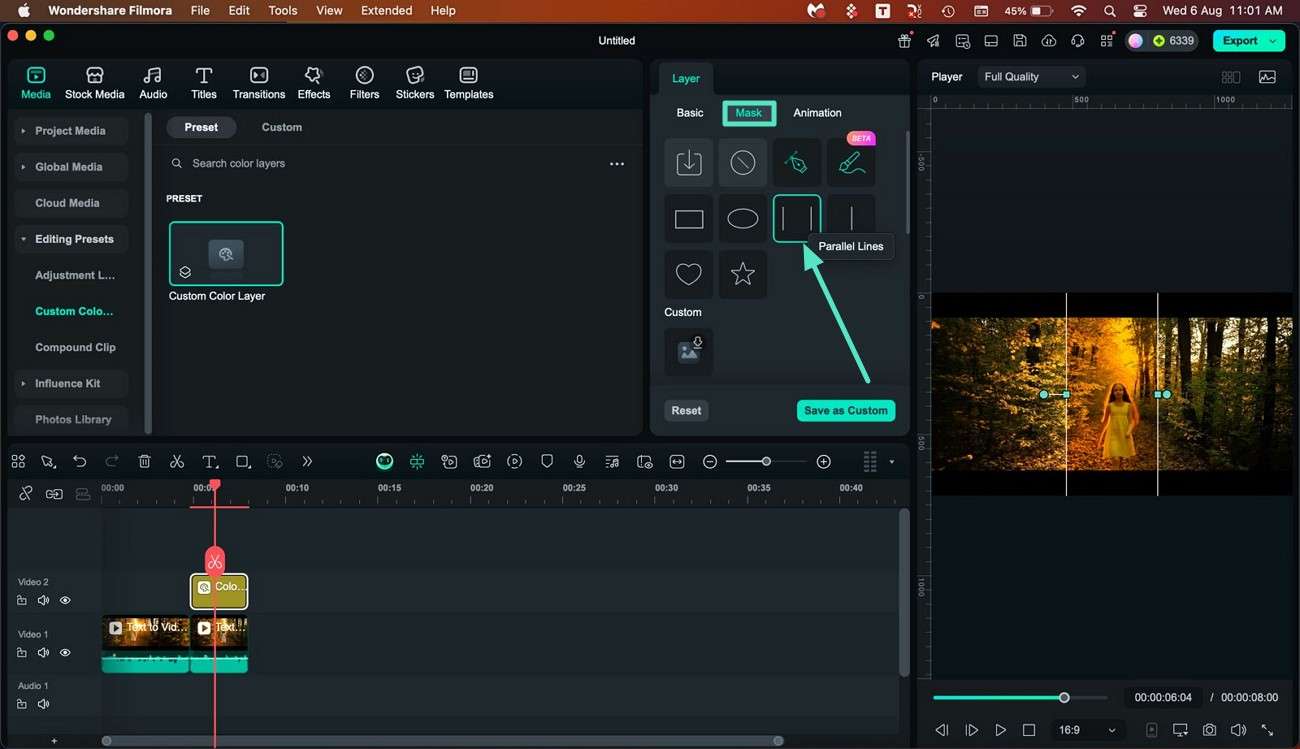Viewport: 1300px width, 749px height.
Task: Click the Reset button in Mask panel
Action: click(x=686, y=410)
